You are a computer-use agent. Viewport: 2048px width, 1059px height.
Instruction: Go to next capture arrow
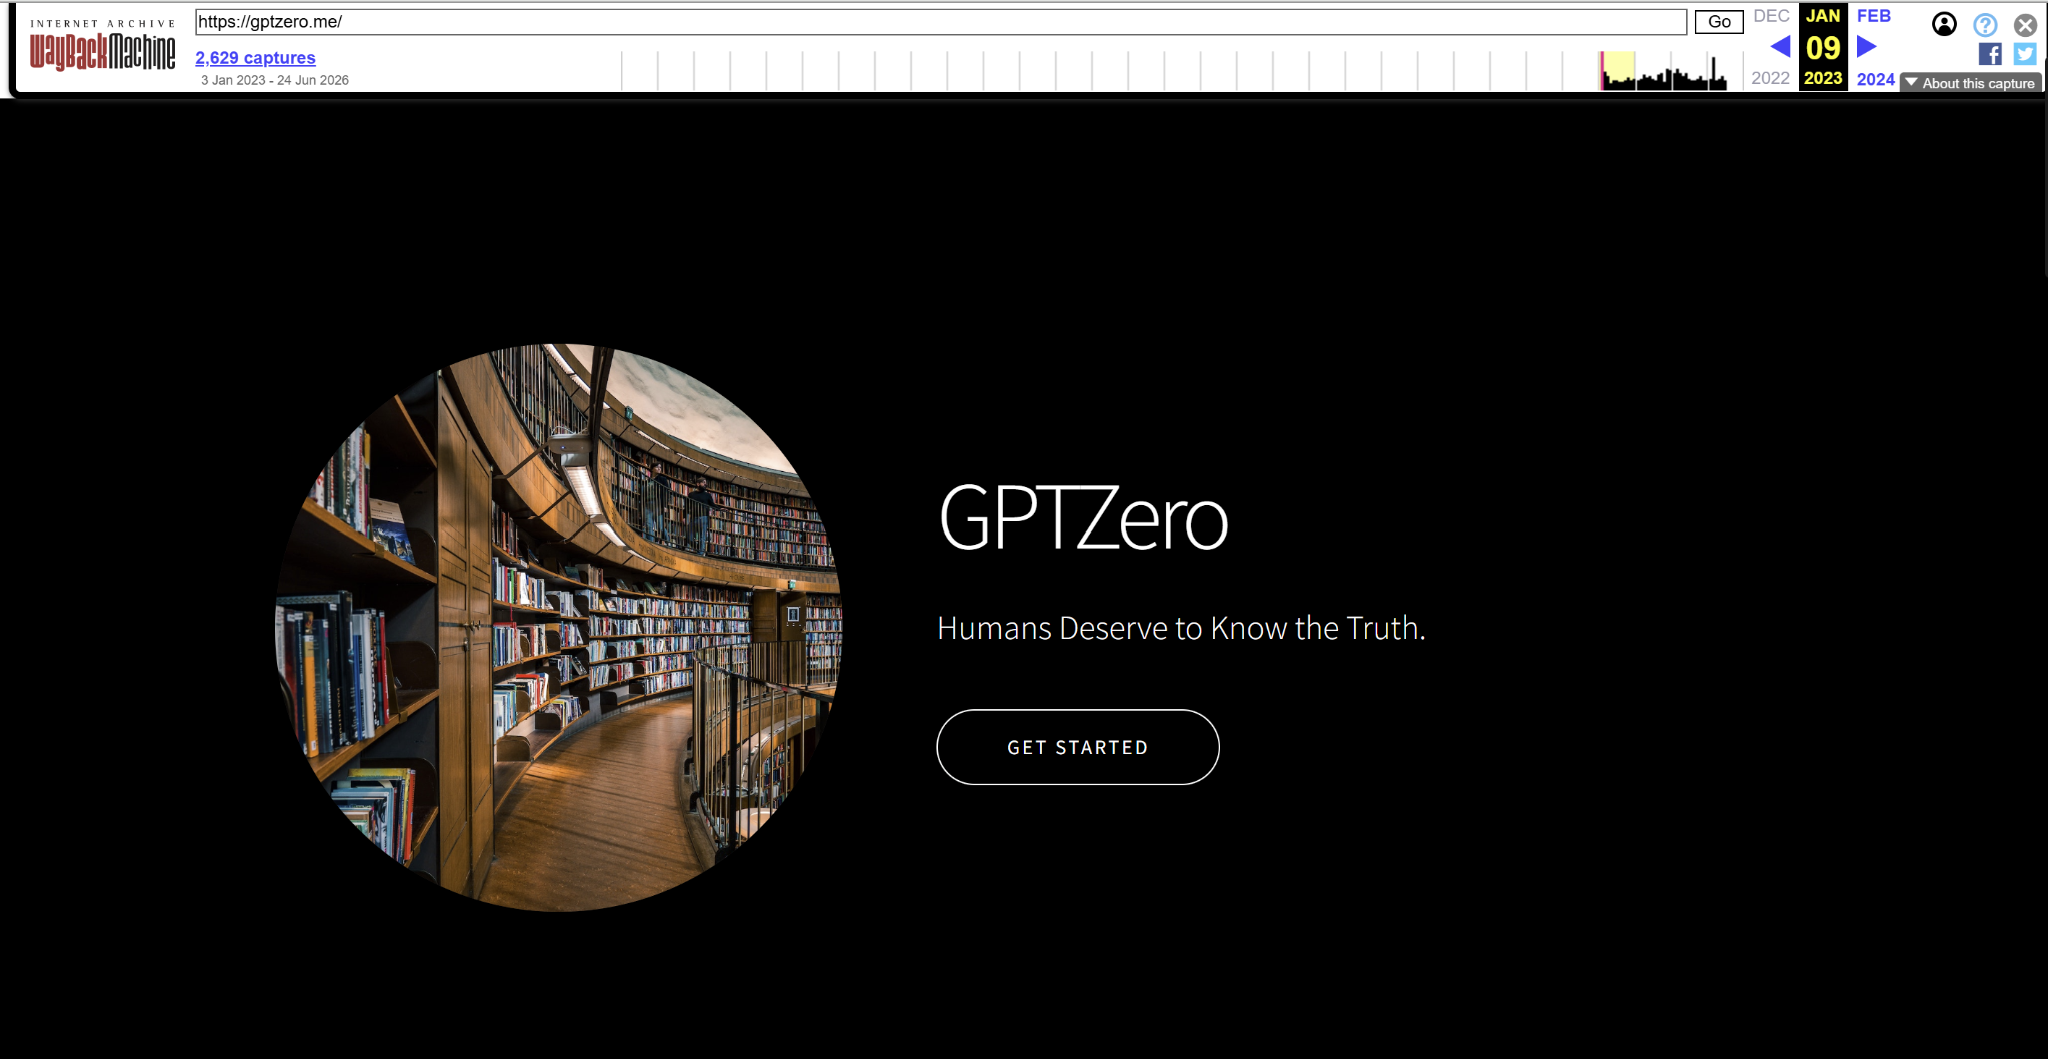coord(1866,46)
